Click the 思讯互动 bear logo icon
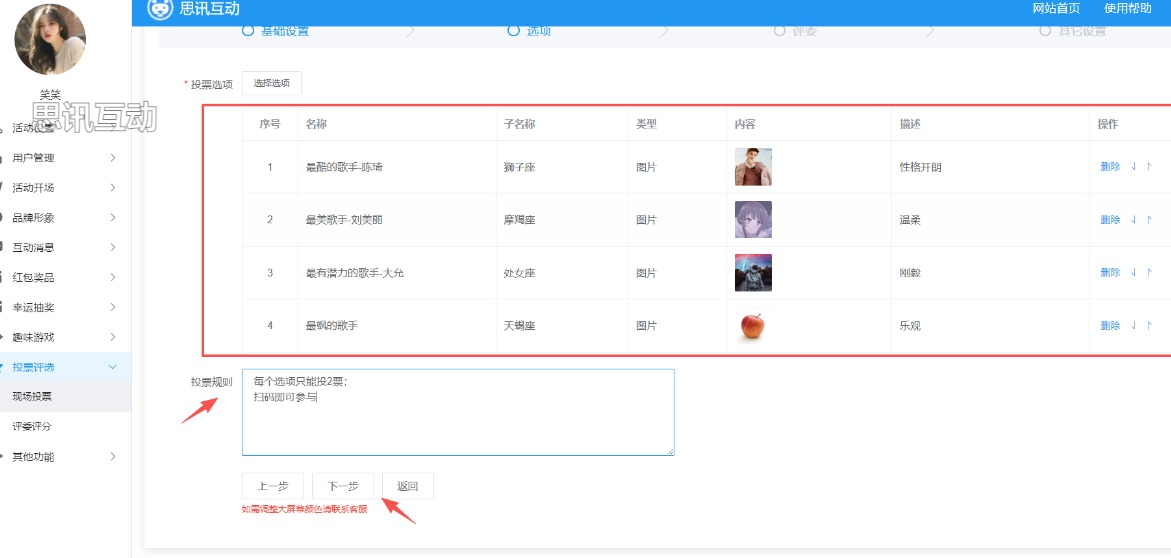1171x558 pixels. (x=160, y=9)
